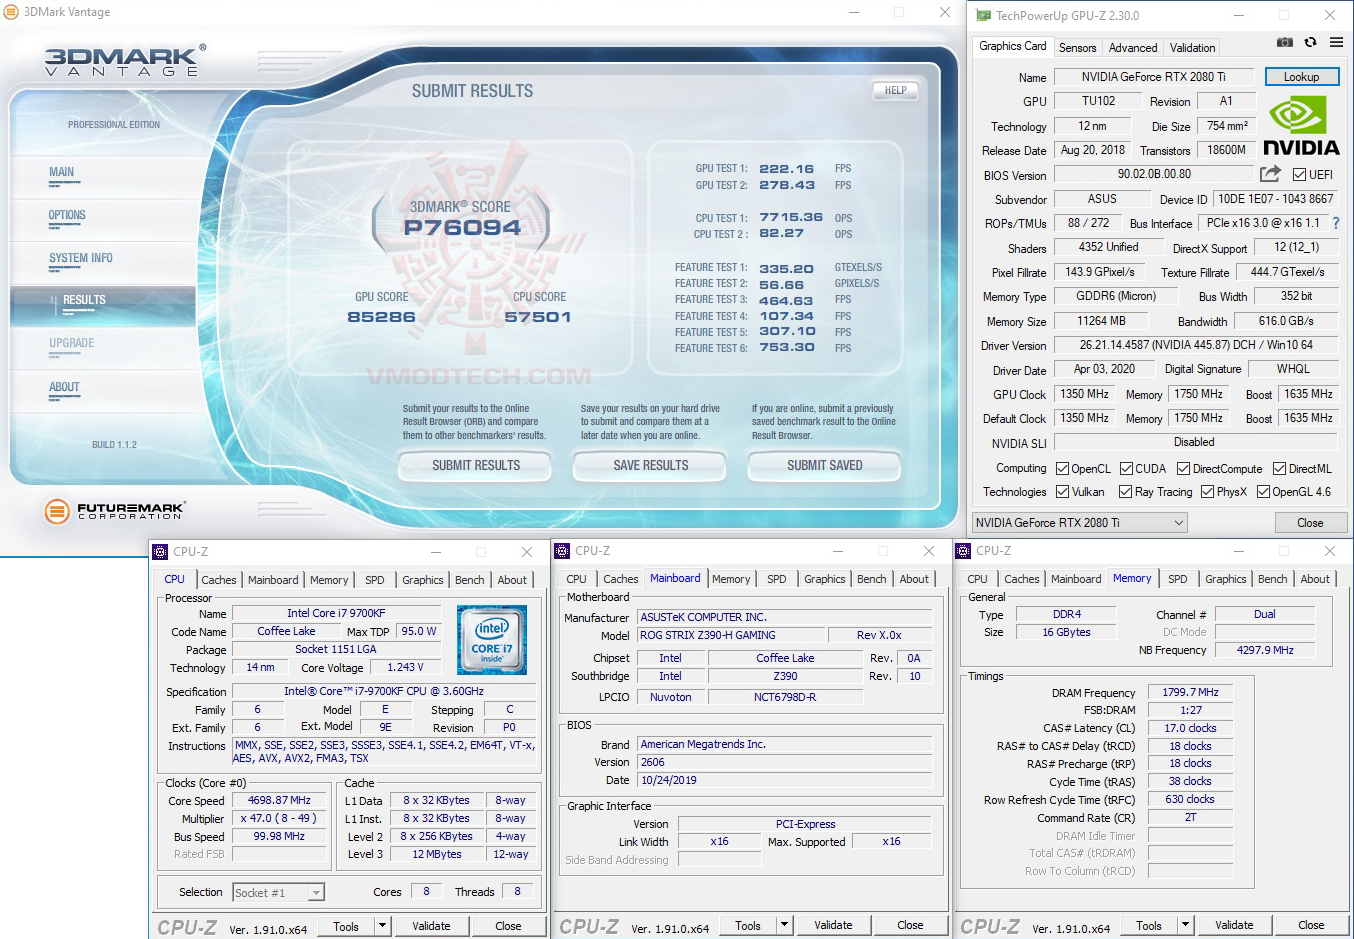Click the Submit Saved button

pos(825,466)
